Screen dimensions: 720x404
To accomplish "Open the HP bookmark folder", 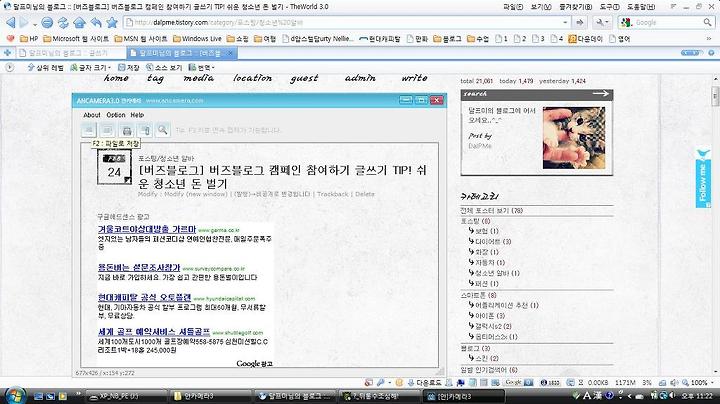I will coord(29,39).
